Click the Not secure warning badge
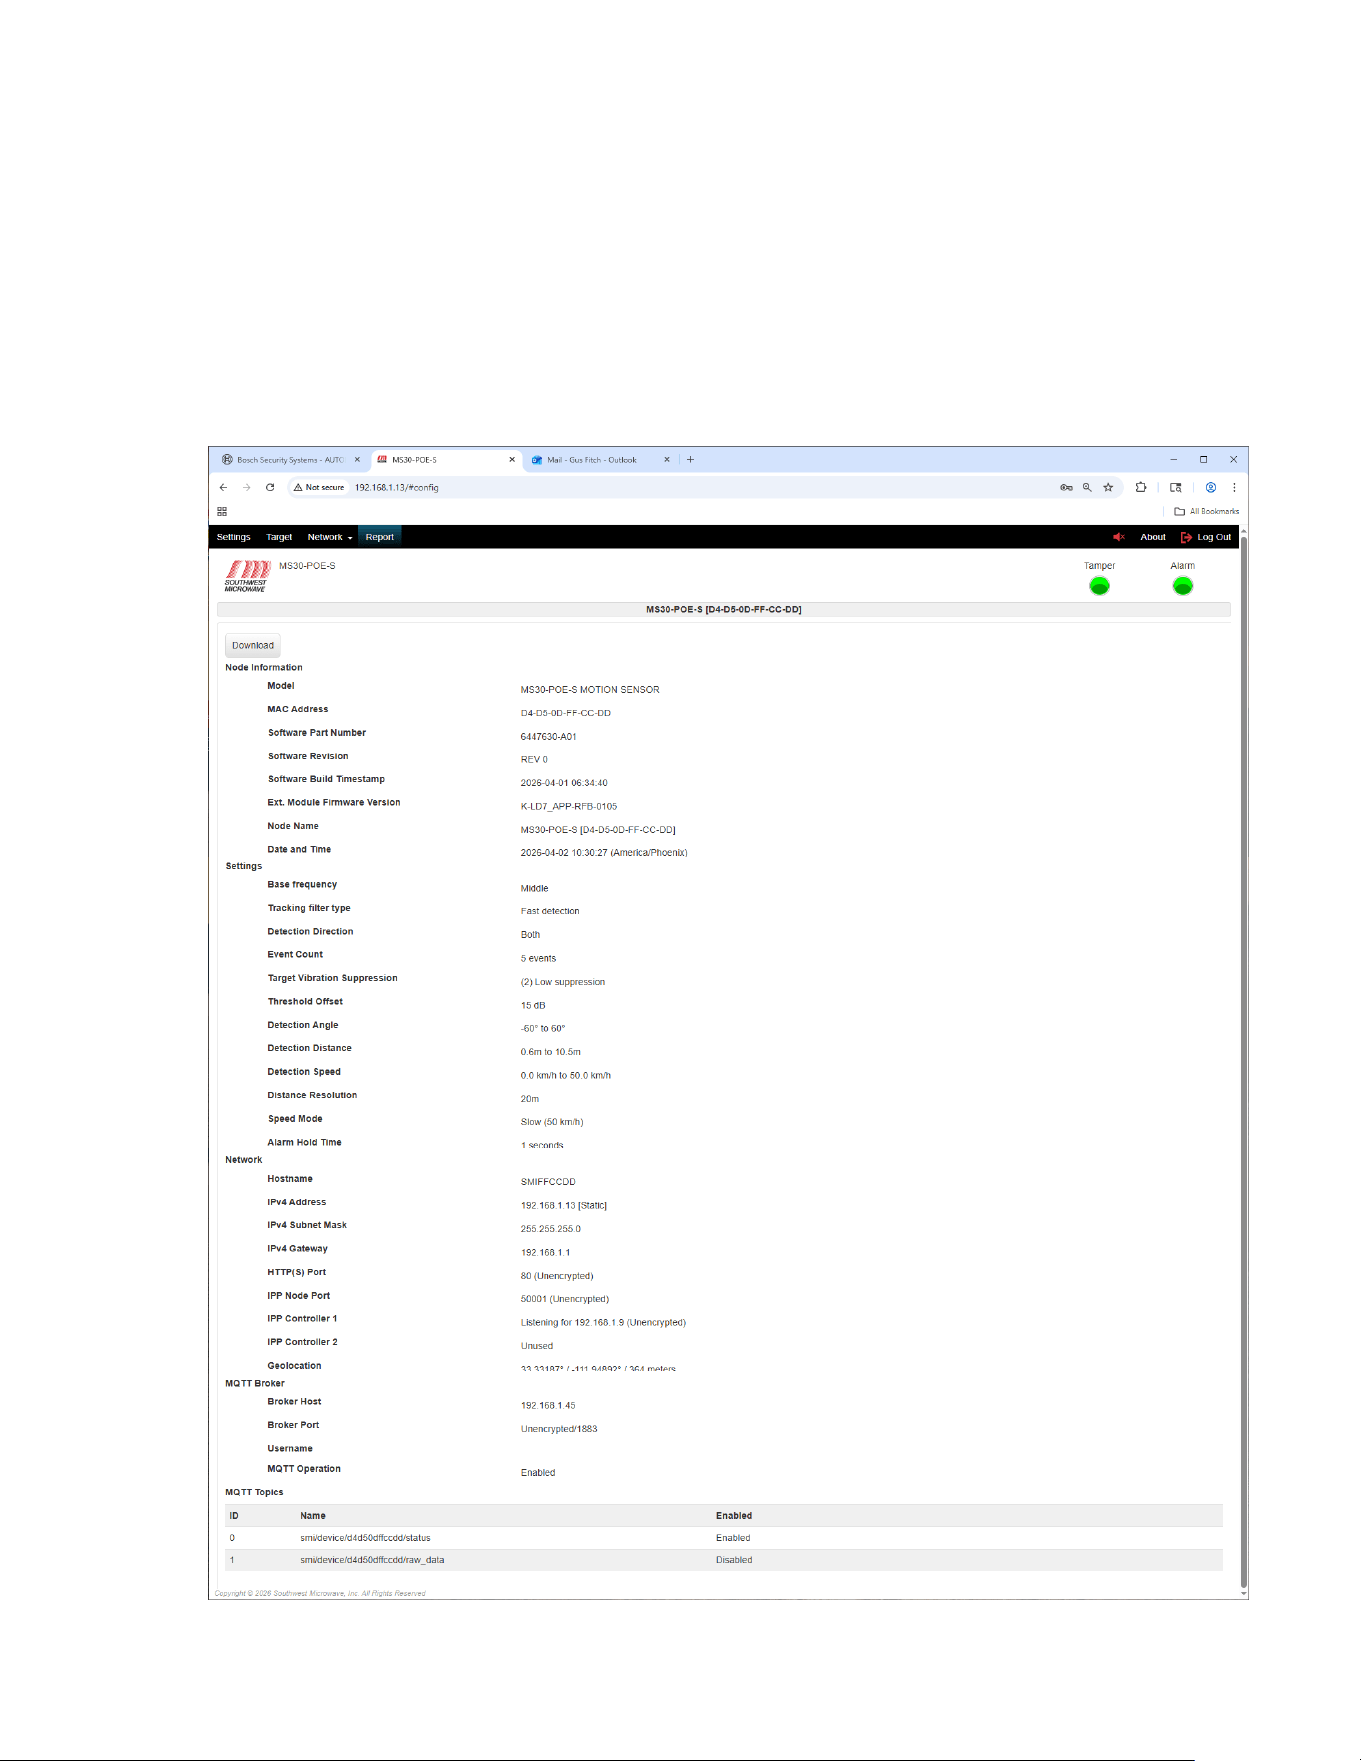This screenshot has width=1361, height=1761. 319,487
